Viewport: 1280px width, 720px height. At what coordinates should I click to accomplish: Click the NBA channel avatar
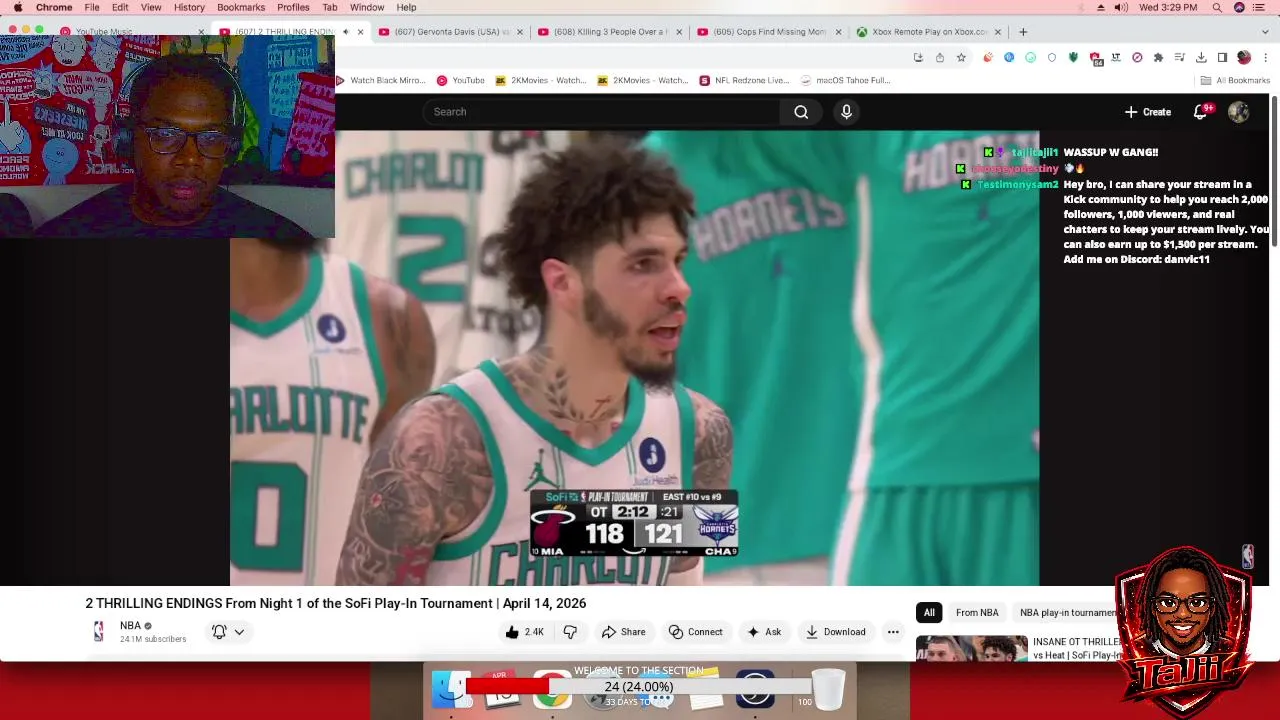coord(98,631)
